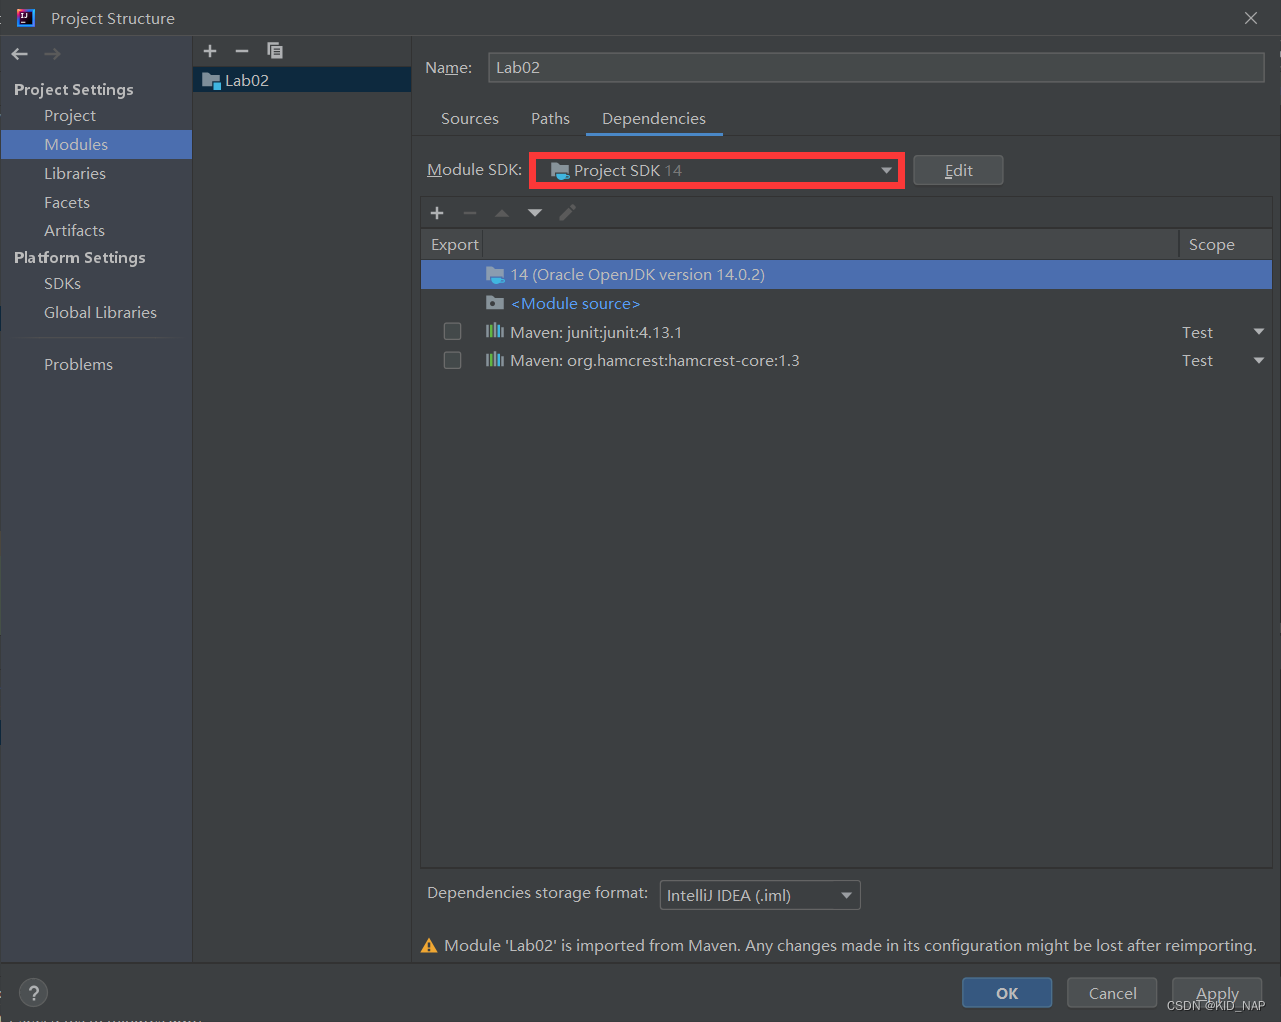Switch to the Paths tab
The image size is (1281, 1022).
(x=550, y=118)
